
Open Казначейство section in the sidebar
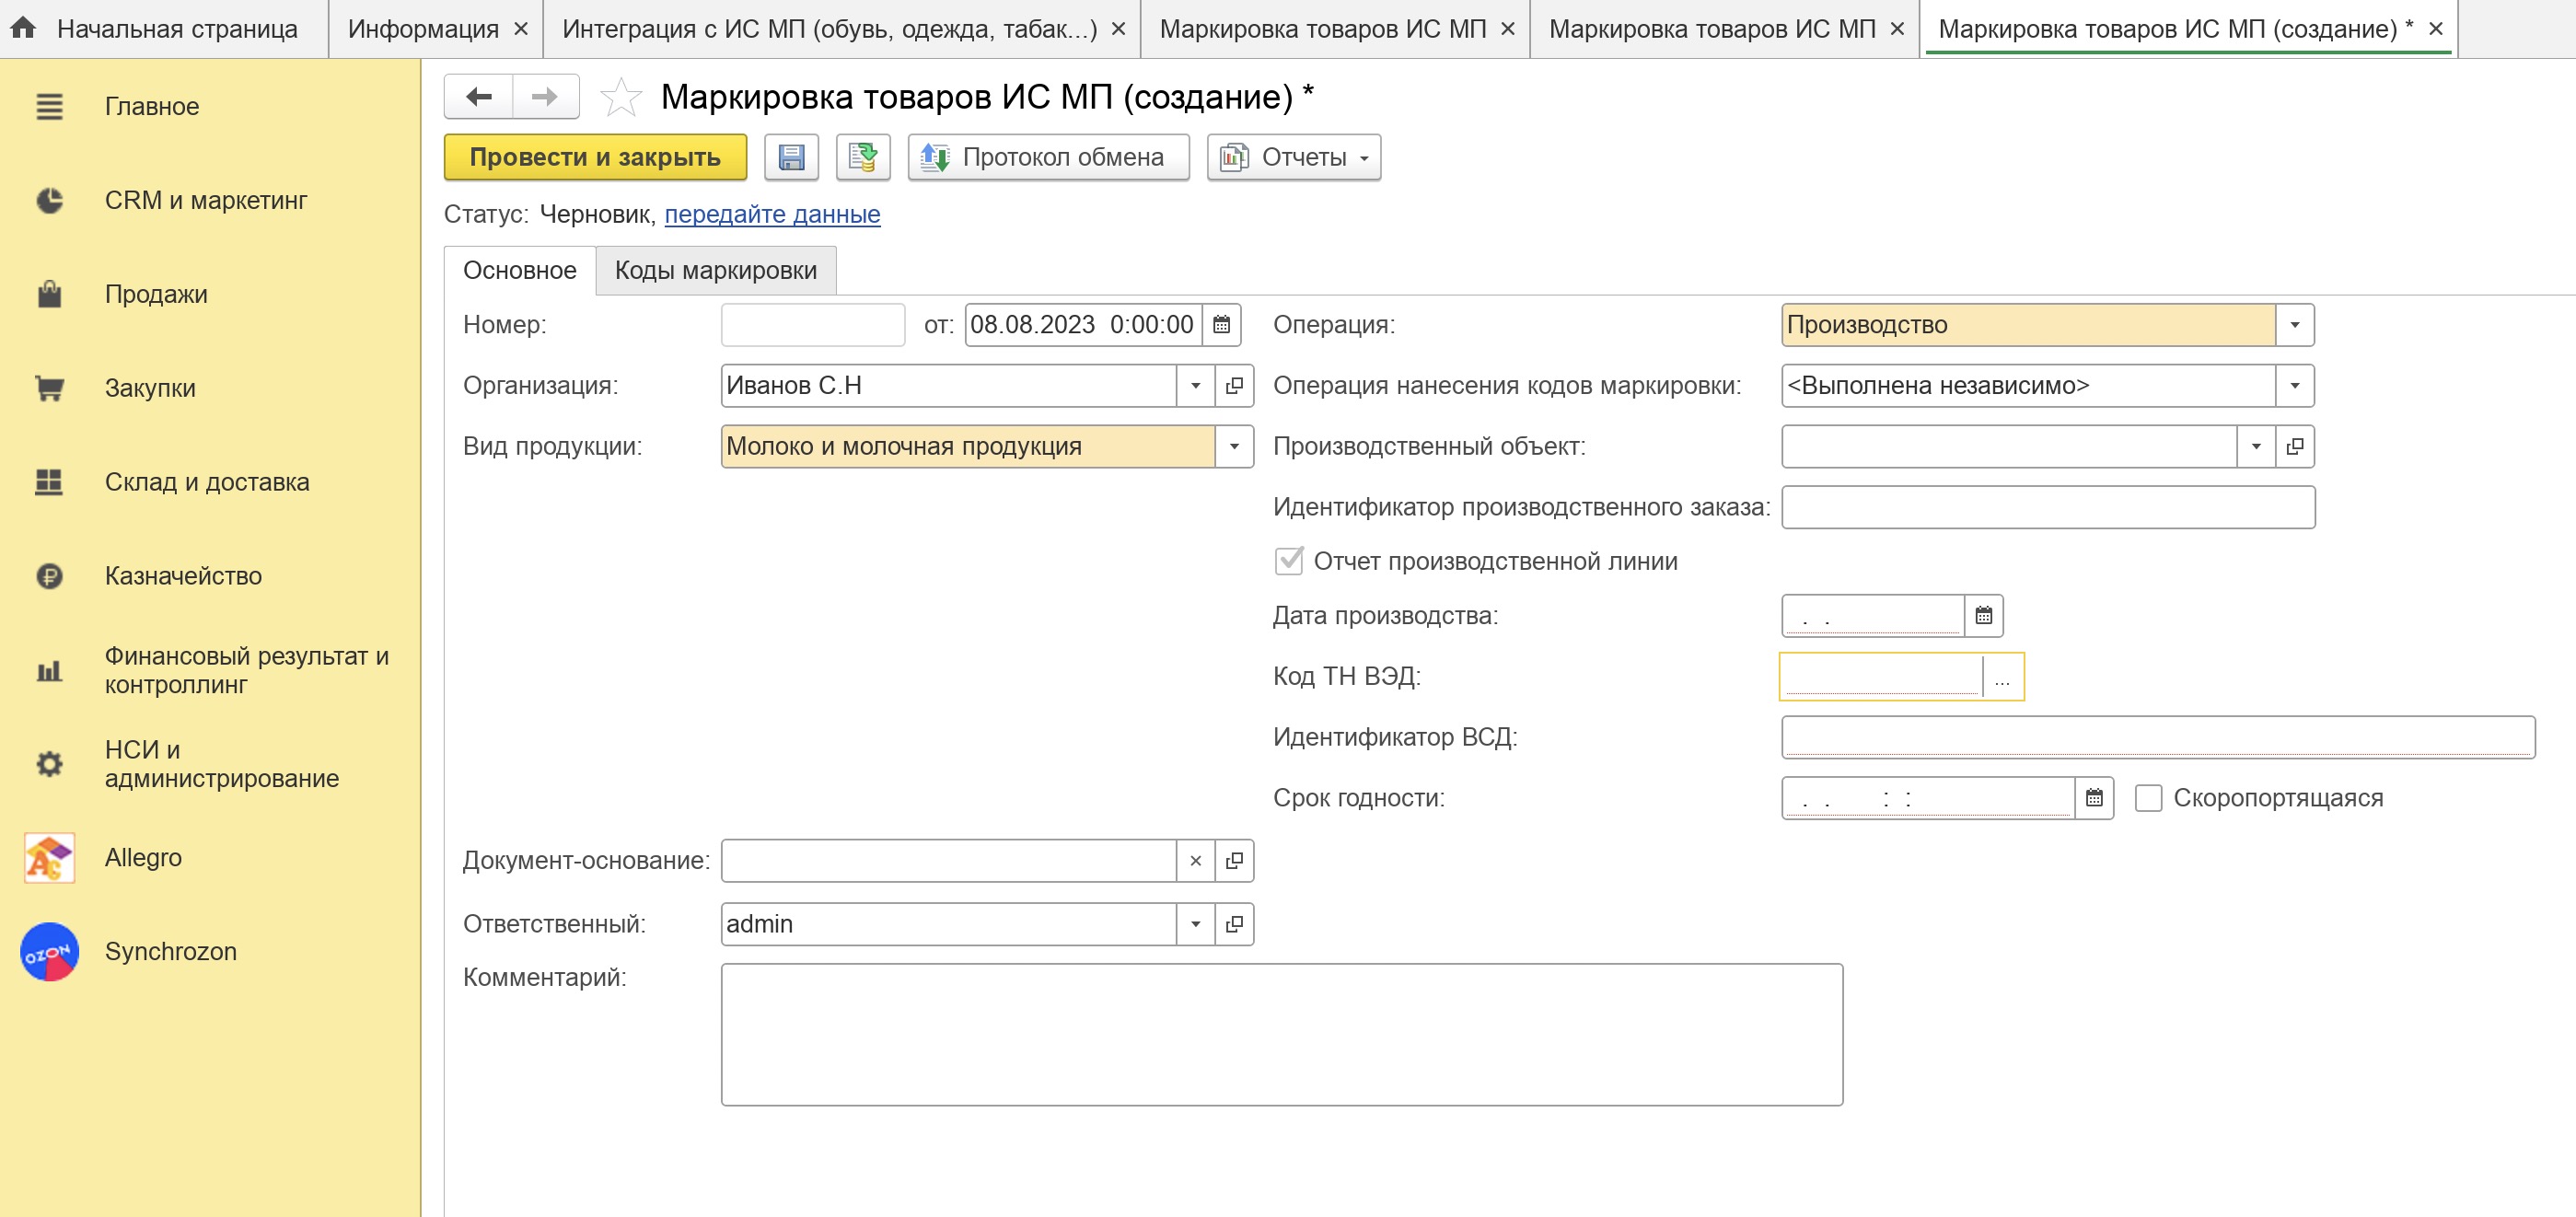pyautogui.click(x=183, y=576)
